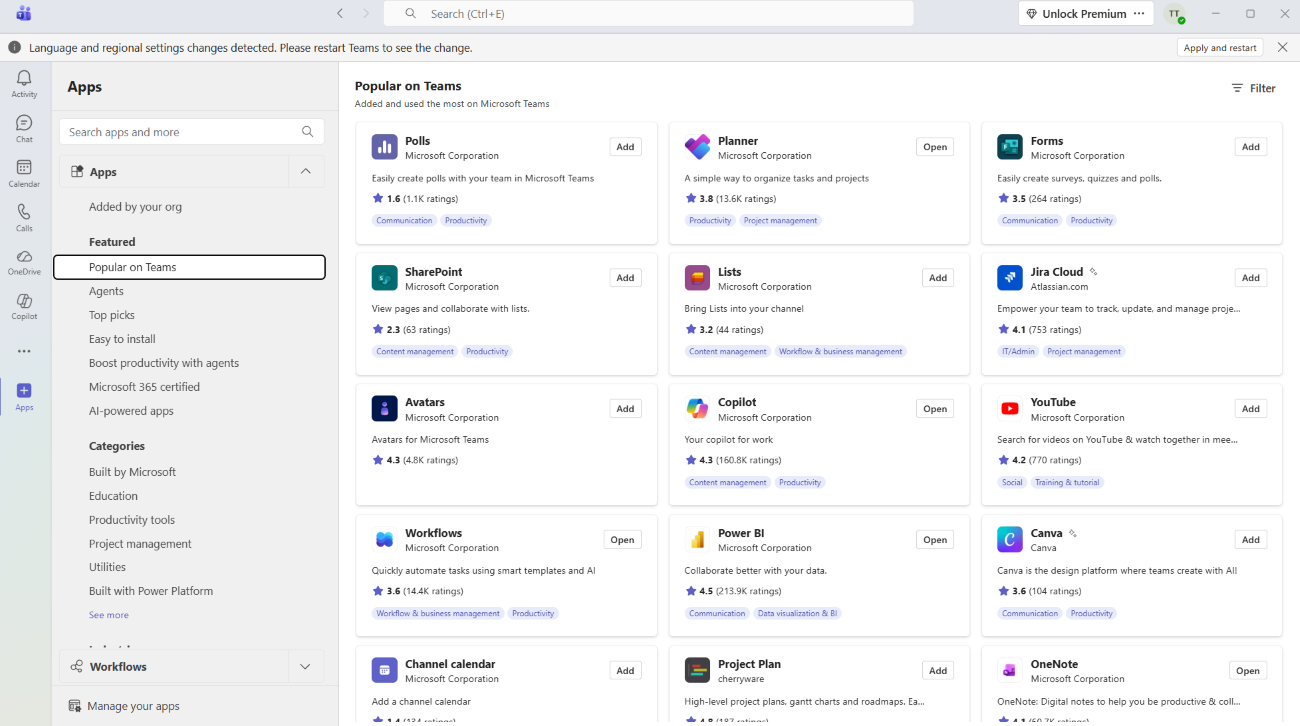The width and height of the screenshot is (1300, 726).
Task: Click the Workflows app card icon
Action: [x=384, y=539]
